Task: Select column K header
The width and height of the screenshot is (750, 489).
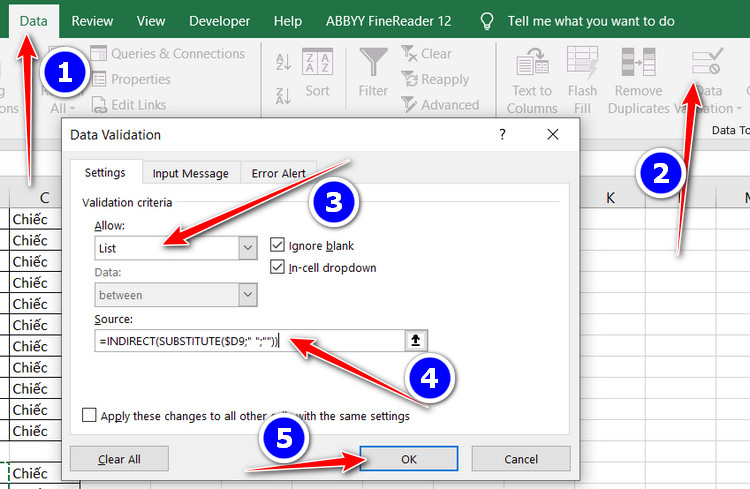Action: pos(610,198)
